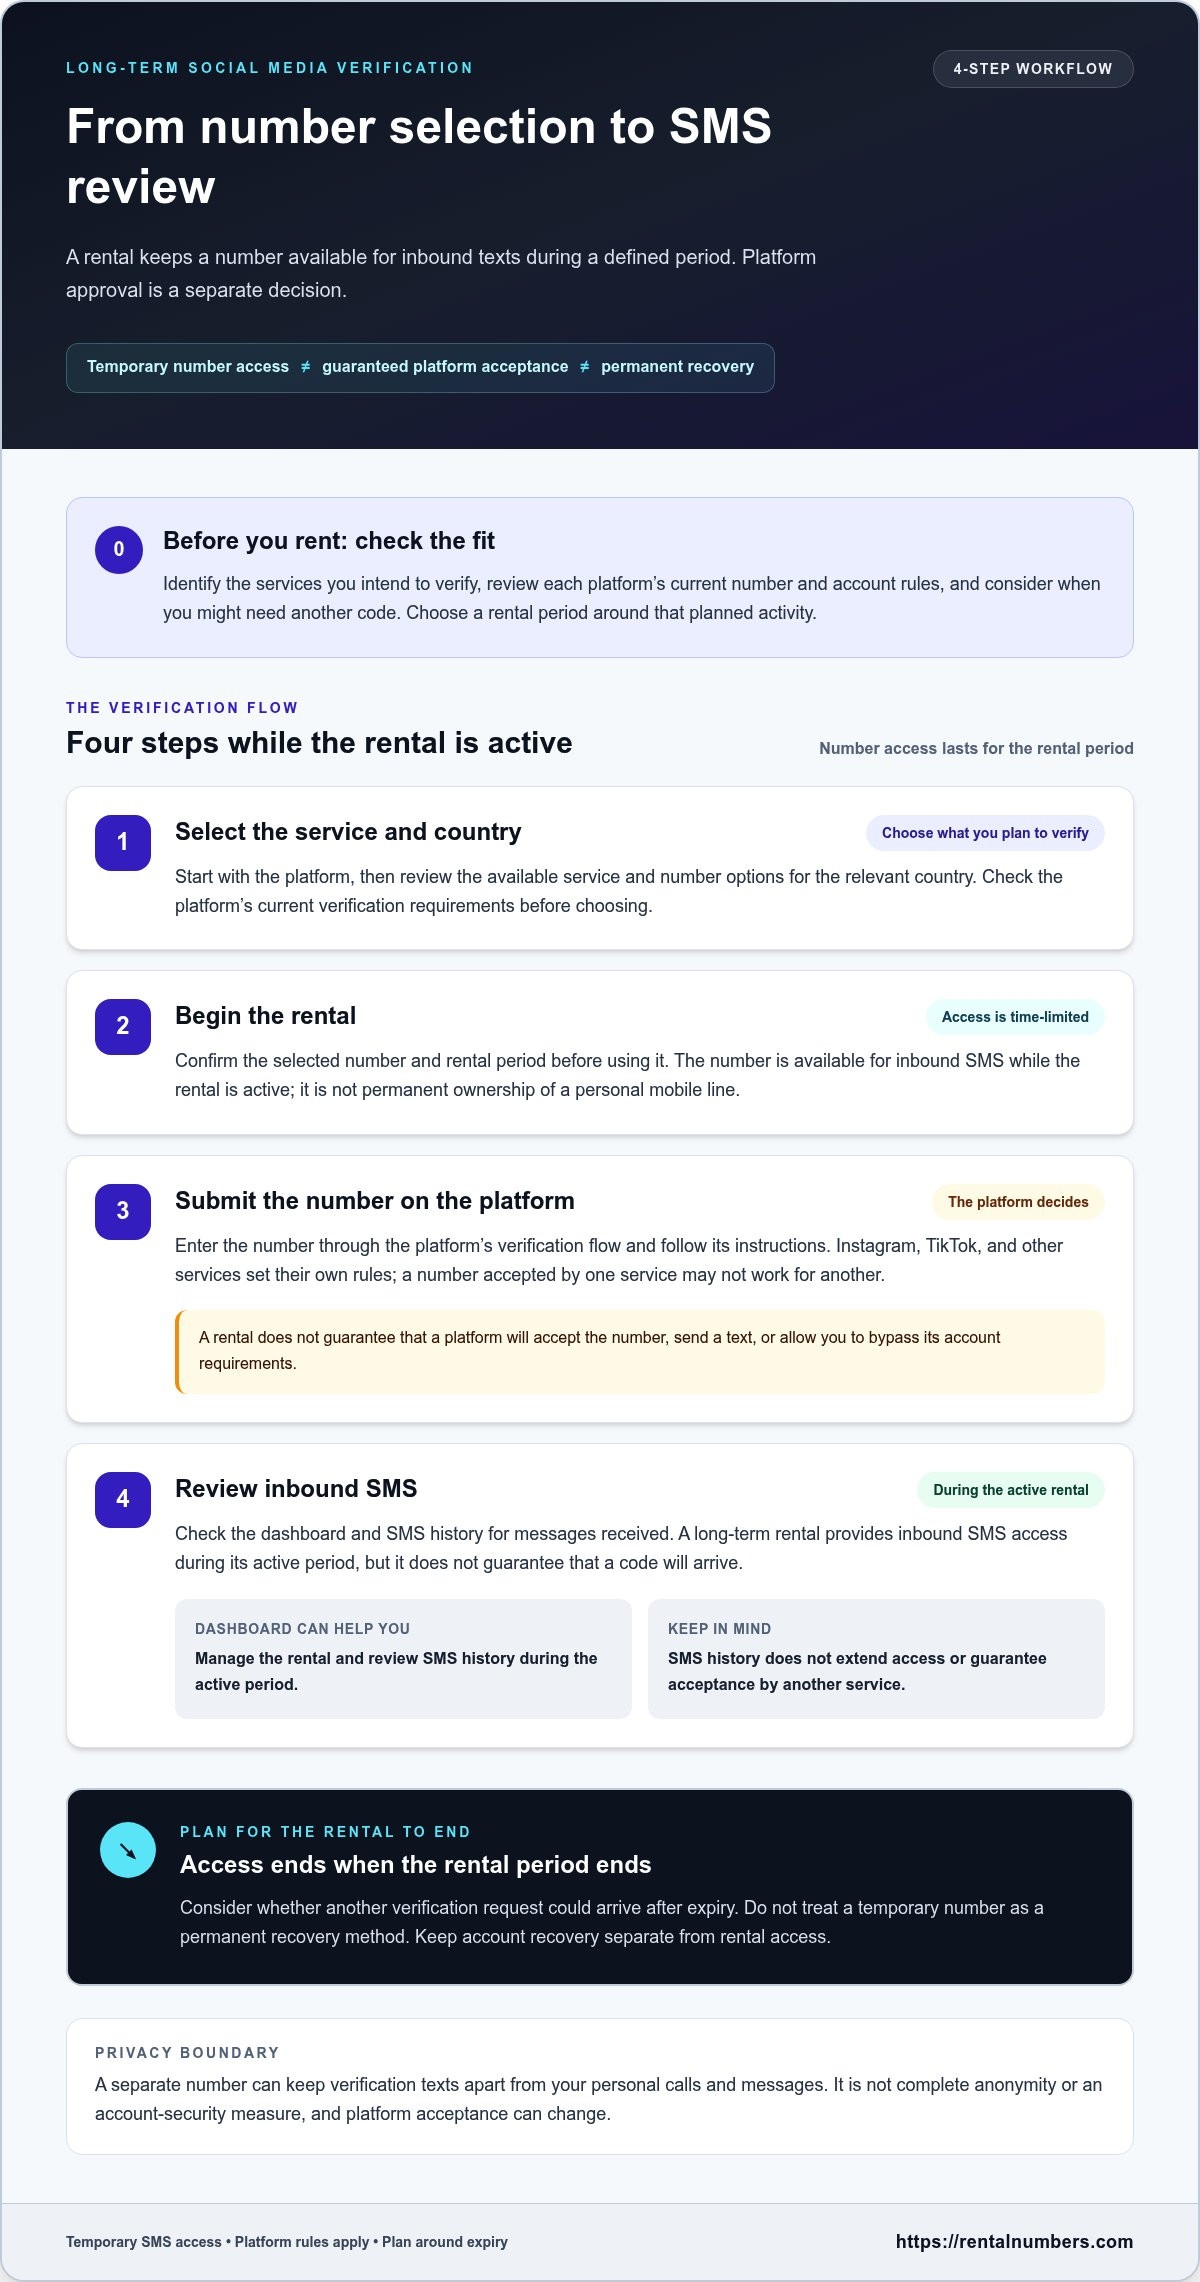The image size is (1200, 2282).
Task: Click the cyan arrow icon in the dark panel
Action: (x=128, y=1850)
